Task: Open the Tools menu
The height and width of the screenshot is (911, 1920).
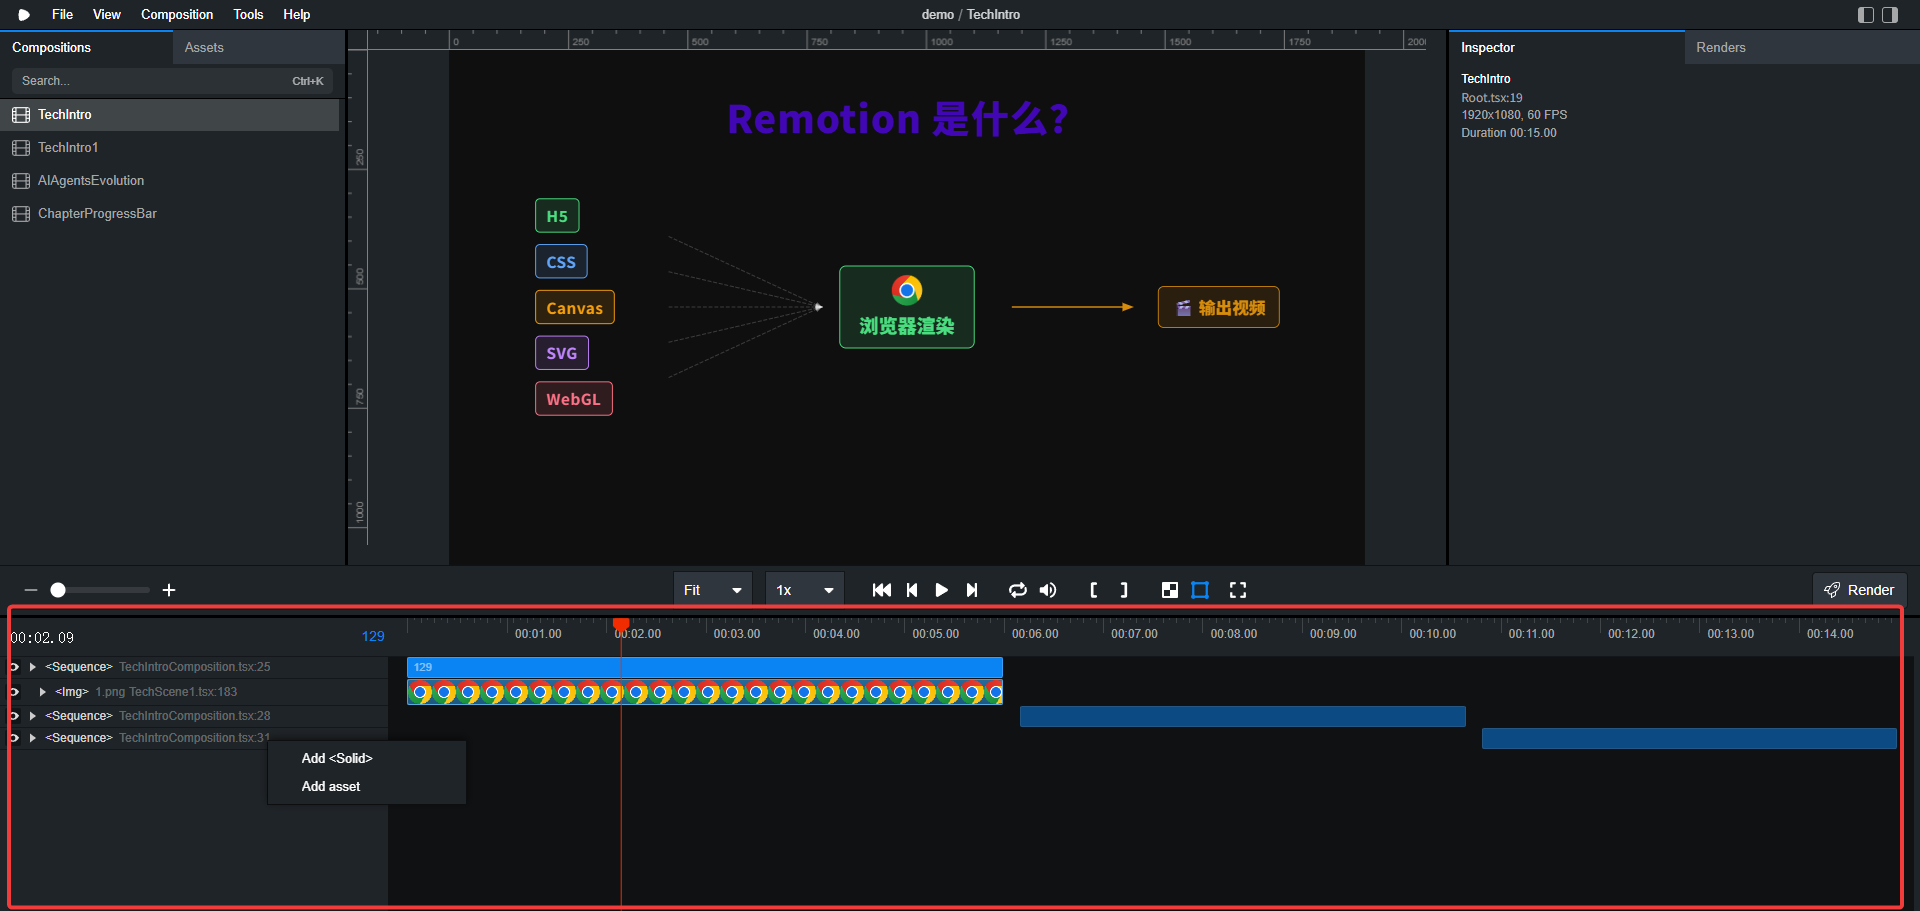Action: 248,15
